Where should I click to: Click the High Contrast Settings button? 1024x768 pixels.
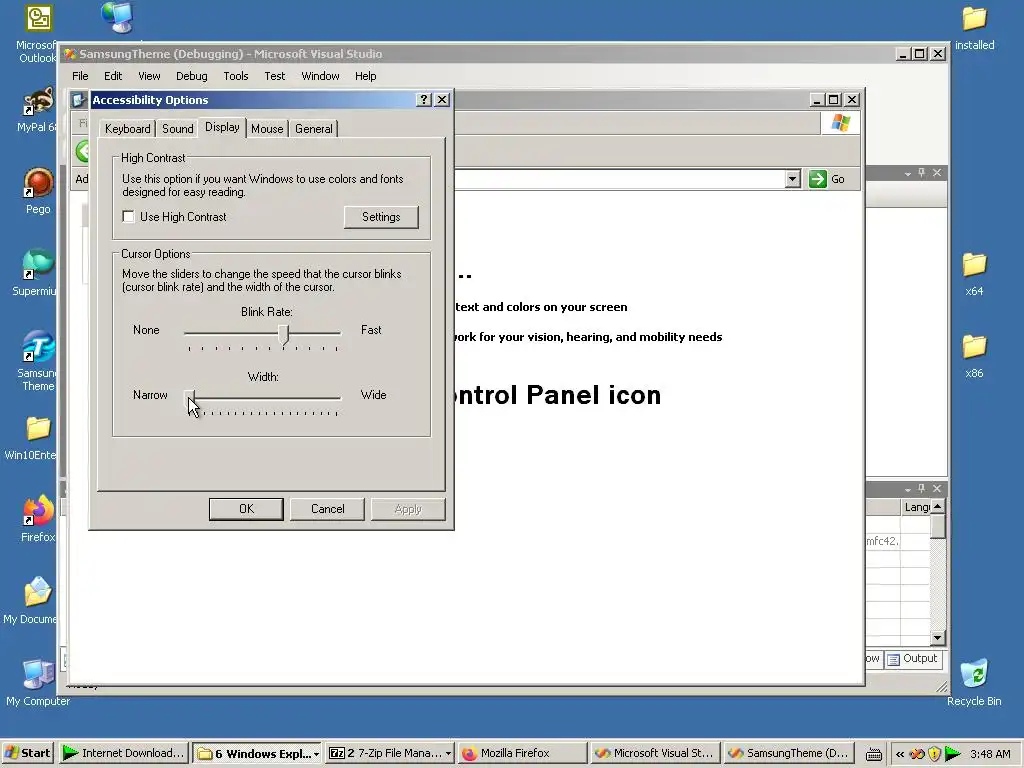point(381,217)
